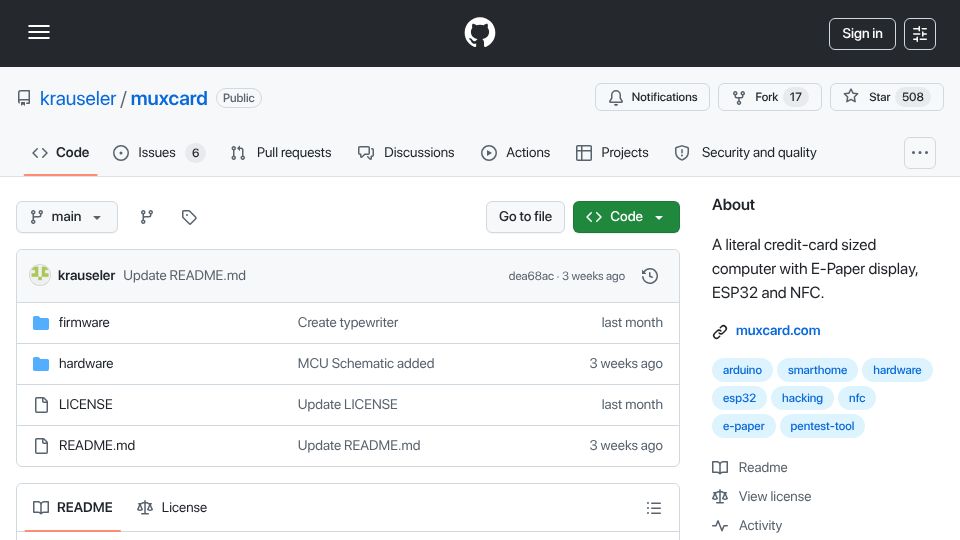Open the Discussions tab
Viewport: 960px width, 540px height.
tap(406, 152)
